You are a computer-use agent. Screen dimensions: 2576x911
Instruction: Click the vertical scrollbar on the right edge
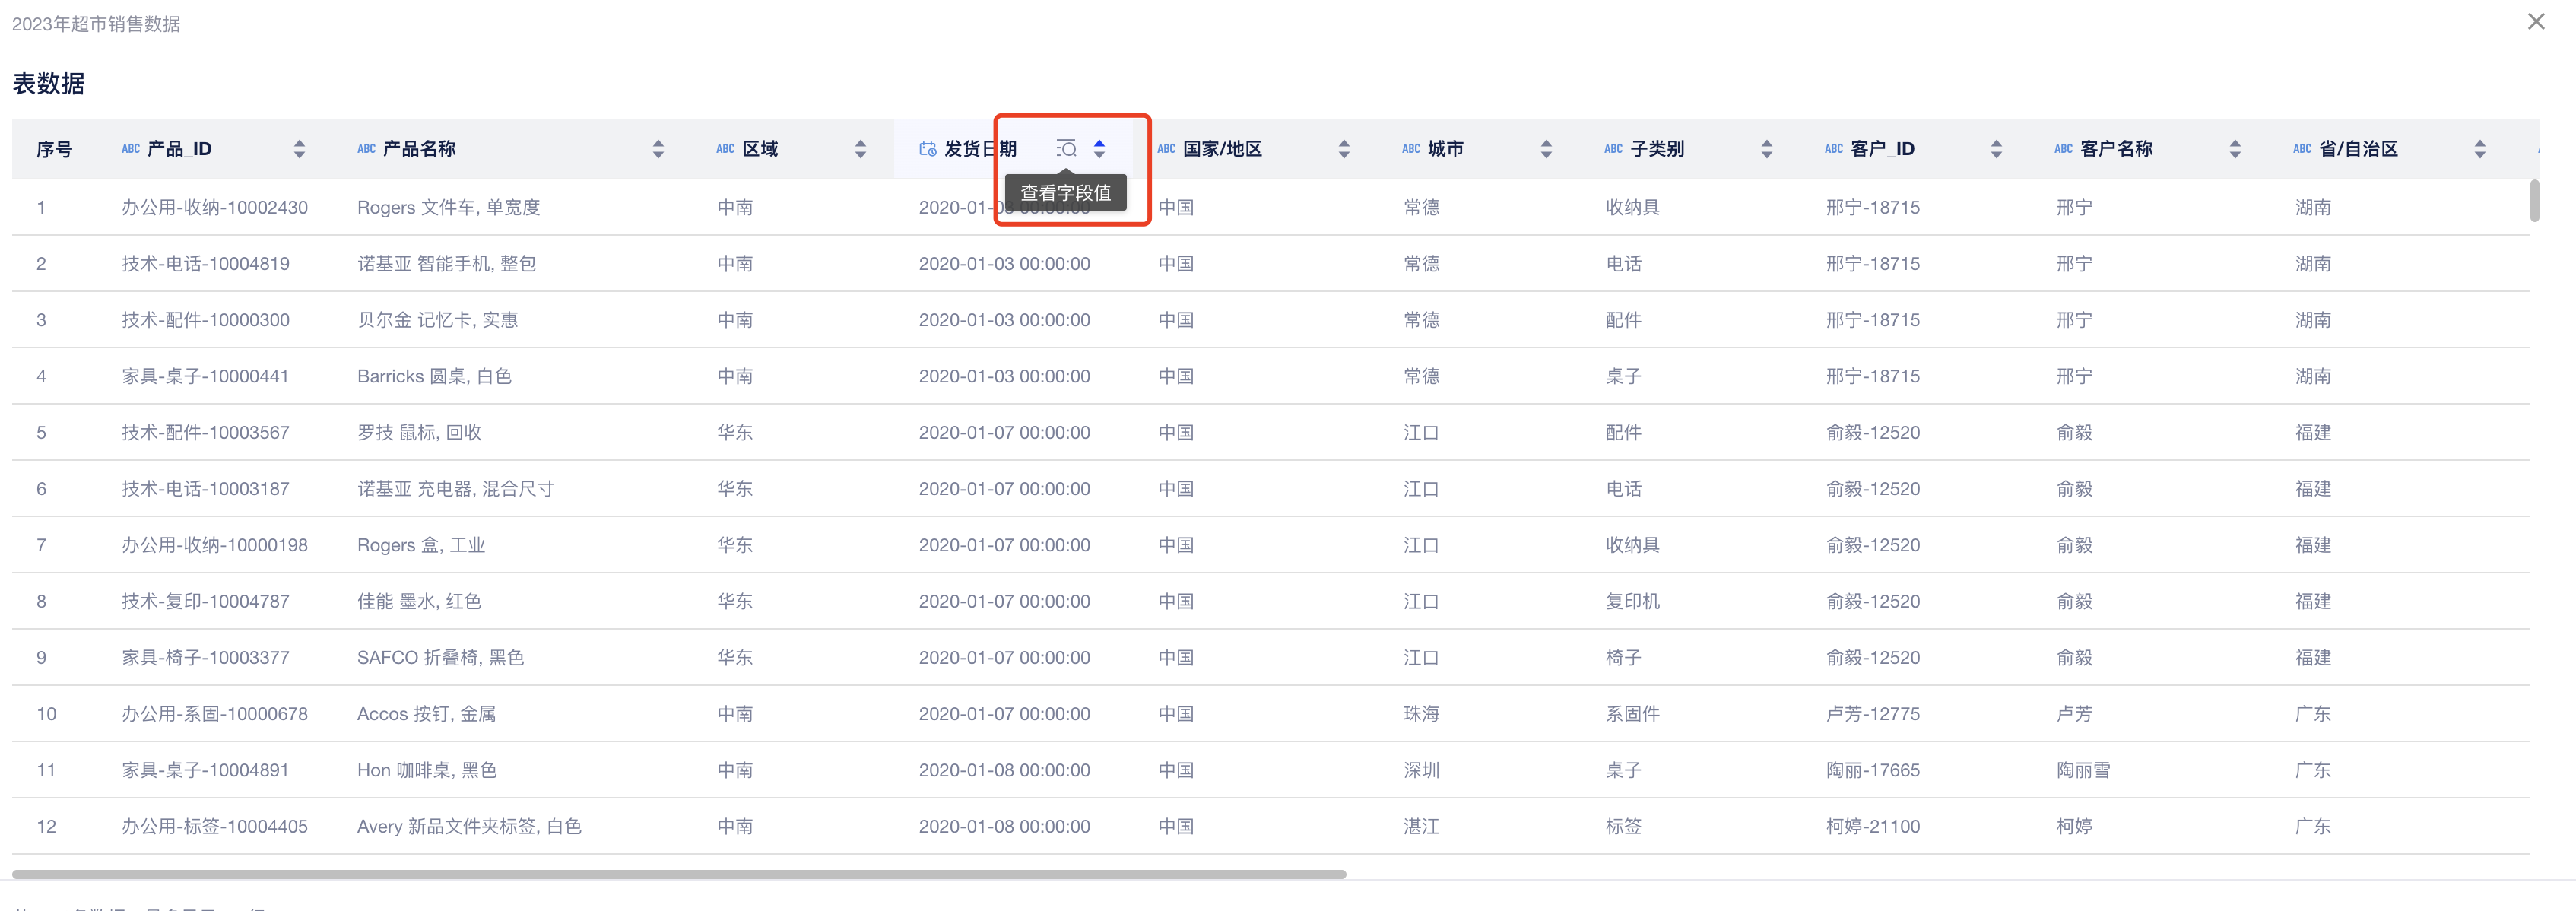[2534, 200]
